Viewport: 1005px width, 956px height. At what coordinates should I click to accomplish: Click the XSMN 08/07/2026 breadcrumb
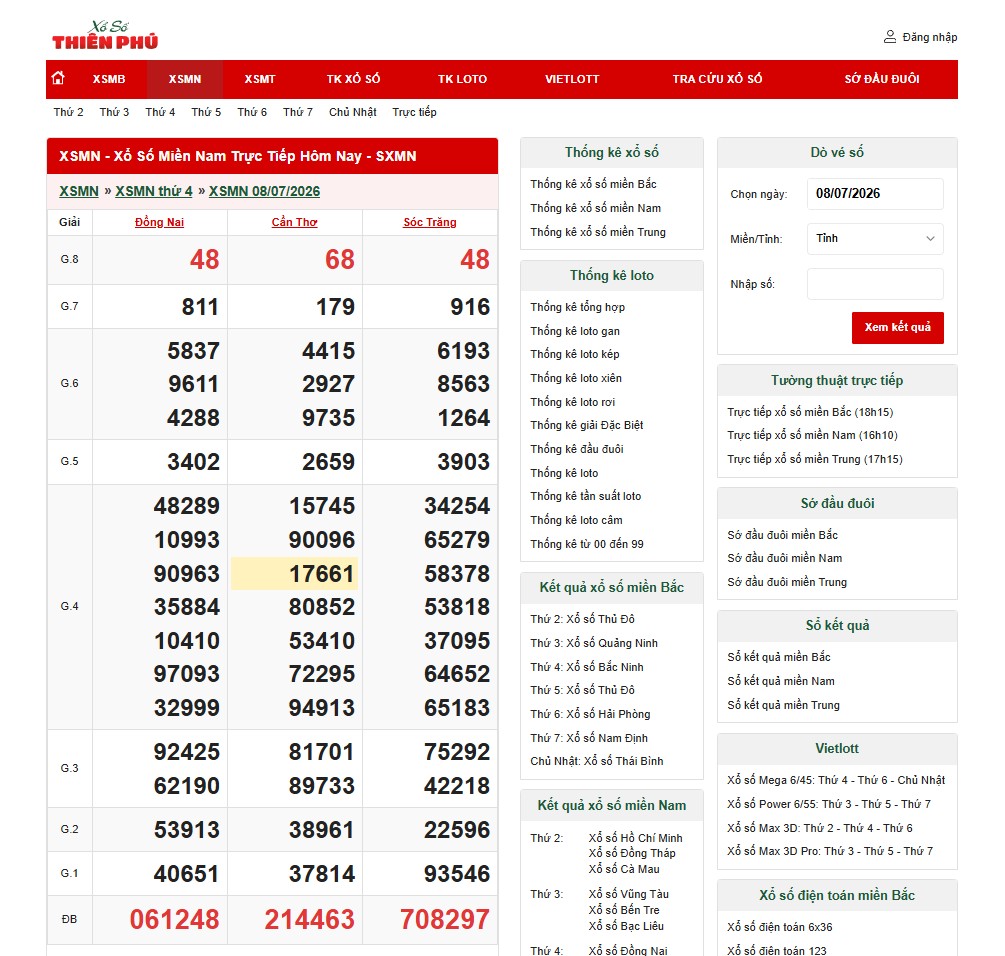(264, 191)
